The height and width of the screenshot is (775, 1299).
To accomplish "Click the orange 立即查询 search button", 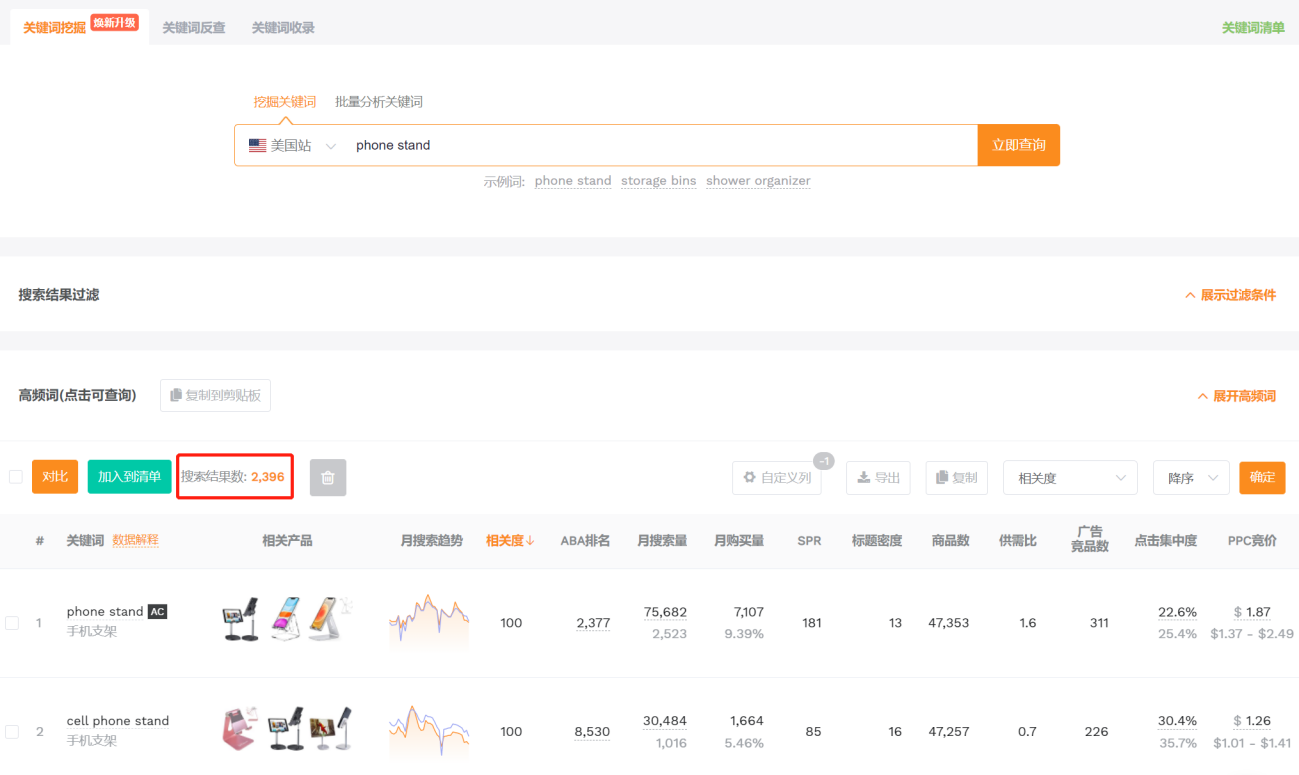I will [x=1018, y=144].
